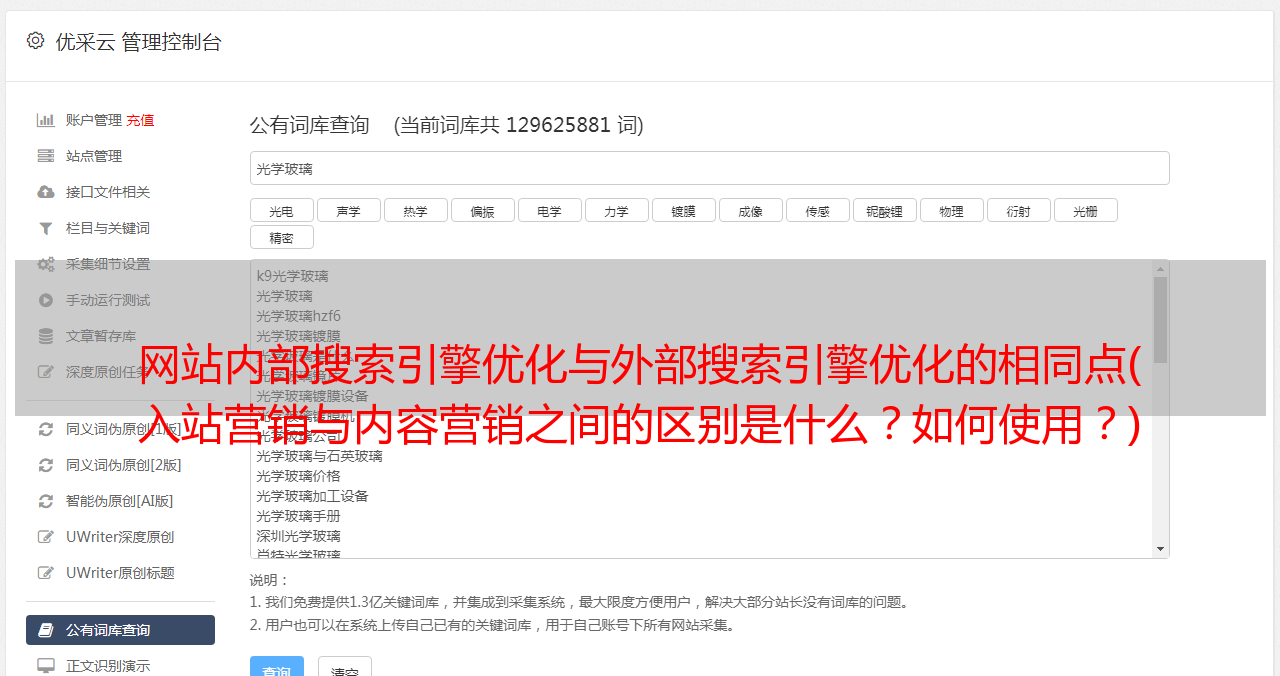
Task: Open the 接口文件相关 cloud icon
Action: click(45, 192)
